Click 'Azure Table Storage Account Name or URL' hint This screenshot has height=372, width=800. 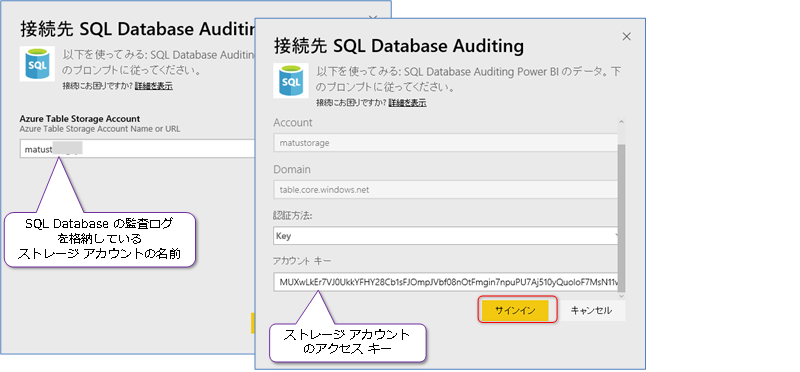(x=100, y=129)
